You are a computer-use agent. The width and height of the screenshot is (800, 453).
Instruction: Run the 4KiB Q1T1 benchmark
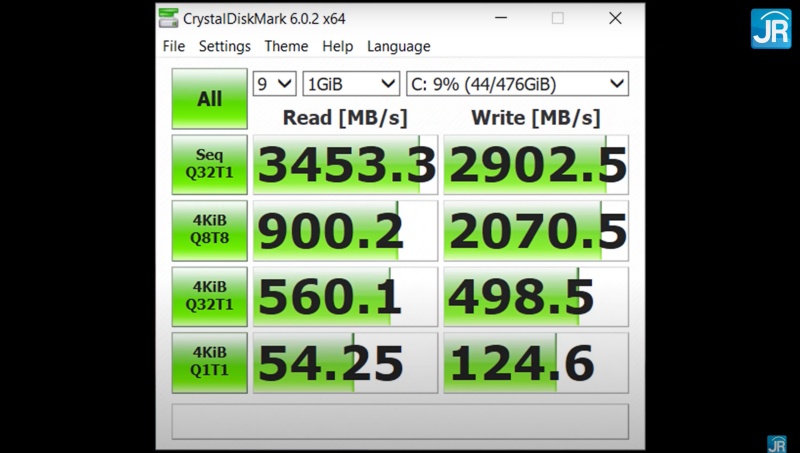(x=209, y=362)
